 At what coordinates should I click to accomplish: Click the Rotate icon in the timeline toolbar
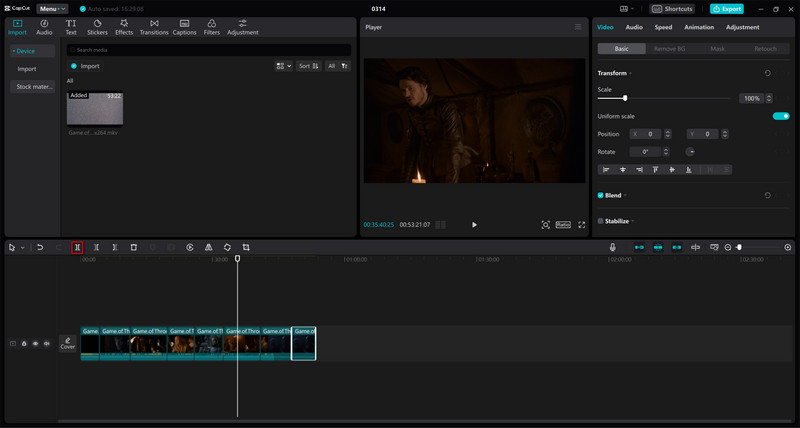227,247
